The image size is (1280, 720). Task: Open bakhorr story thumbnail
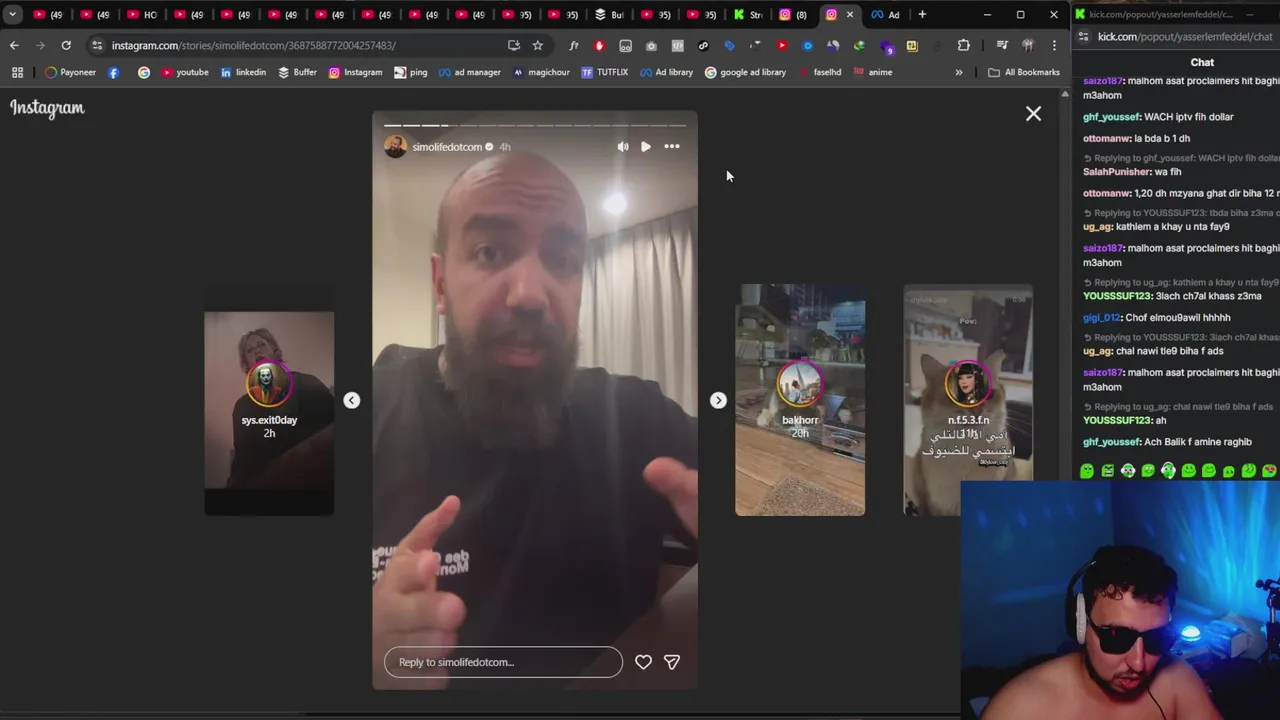(800, 400)
